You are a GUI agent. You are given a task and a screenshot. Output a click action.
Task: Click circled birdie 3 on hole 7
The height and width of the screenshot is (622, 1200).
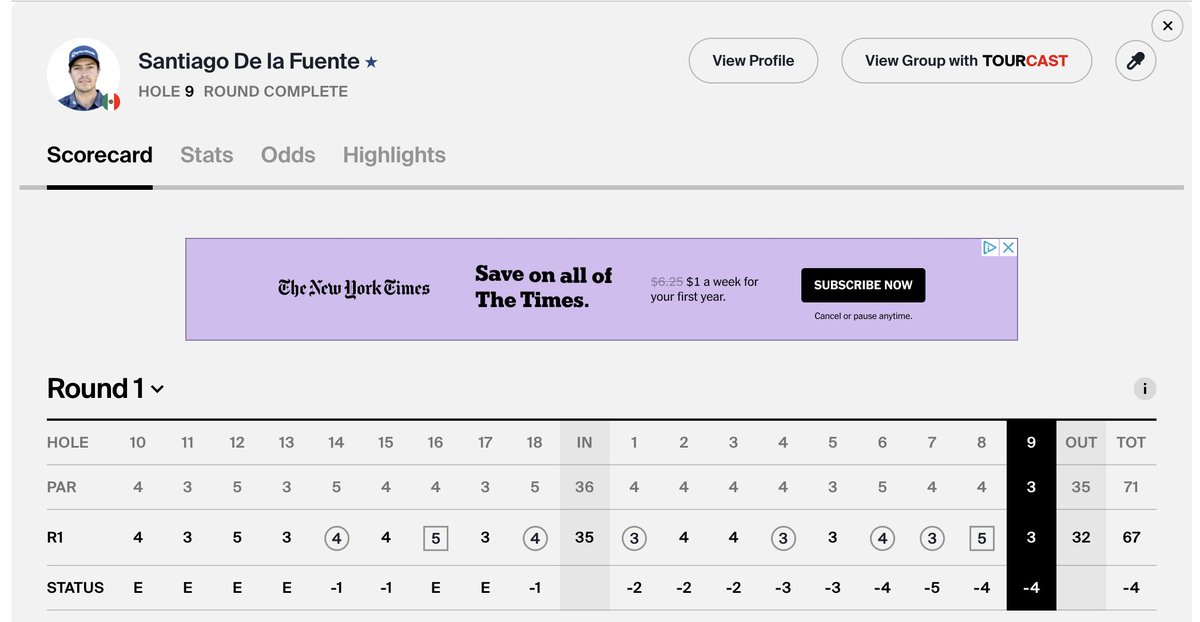pos(932,538)
